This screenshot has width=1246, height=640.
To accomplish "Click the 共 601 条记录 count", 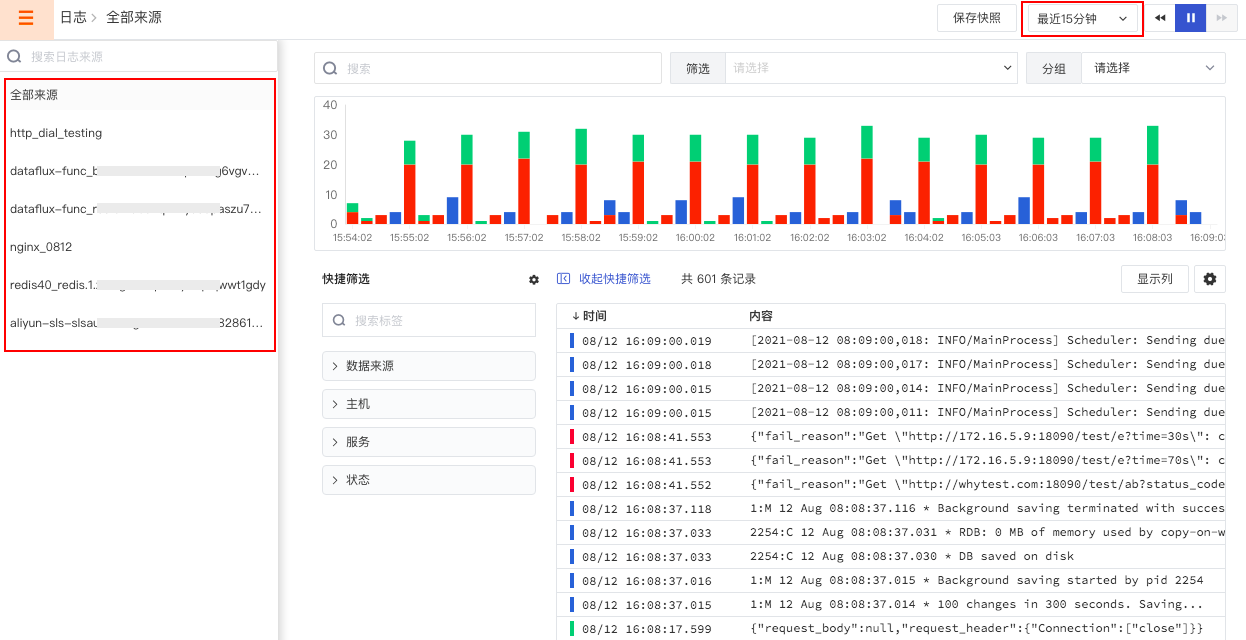I will point(719,279).
